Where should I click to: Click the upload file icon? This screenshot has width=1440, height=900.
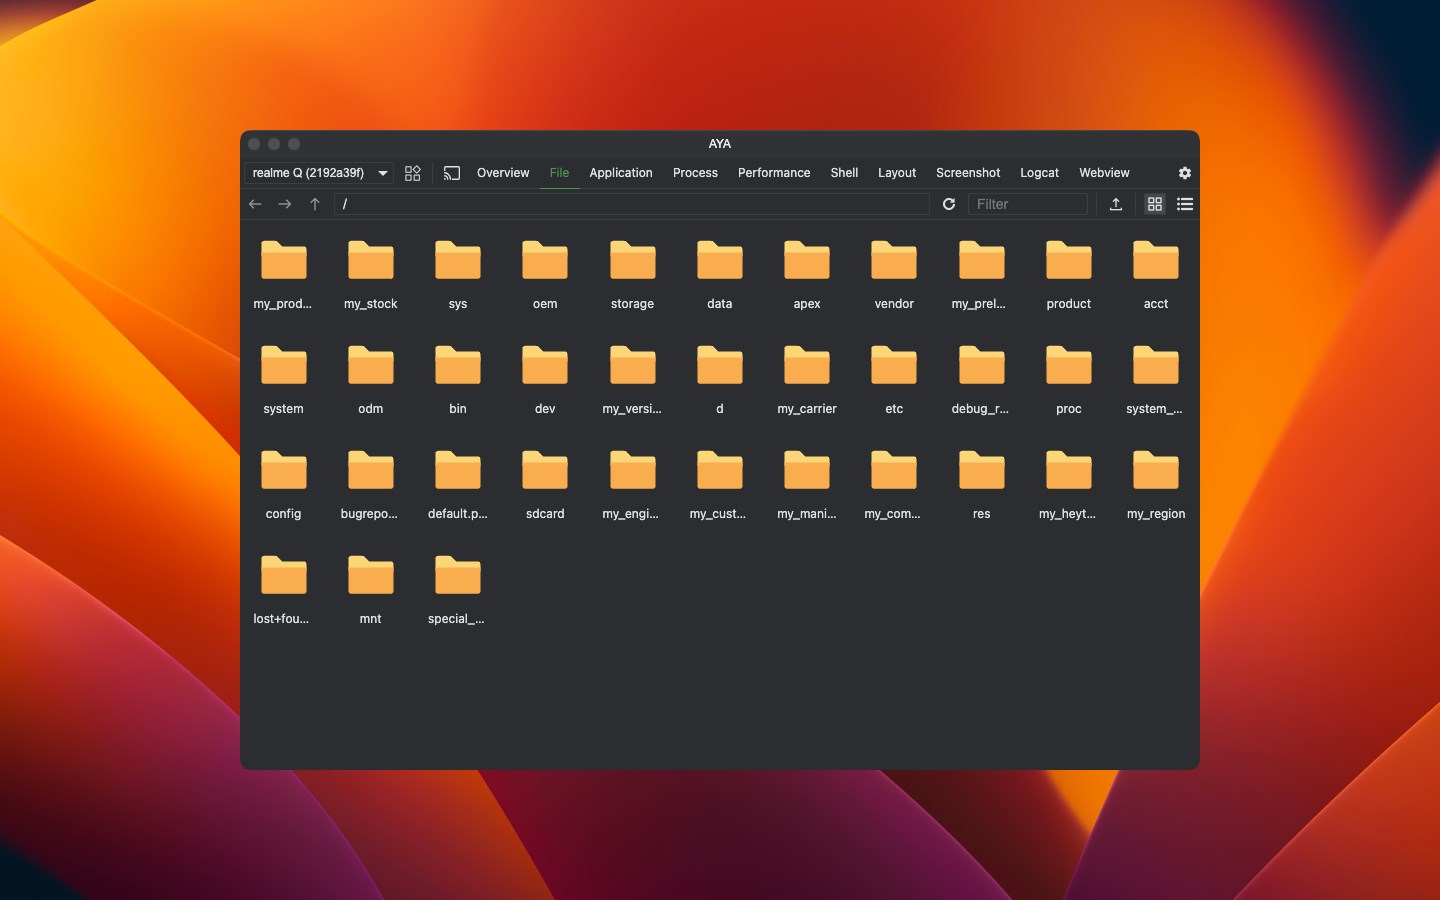point(1116,204)
